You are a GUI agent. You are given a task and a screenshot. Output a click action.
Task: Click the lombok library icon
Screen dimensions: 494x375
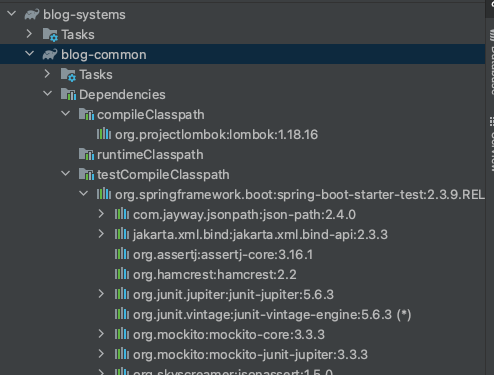(x=104, y=134)
